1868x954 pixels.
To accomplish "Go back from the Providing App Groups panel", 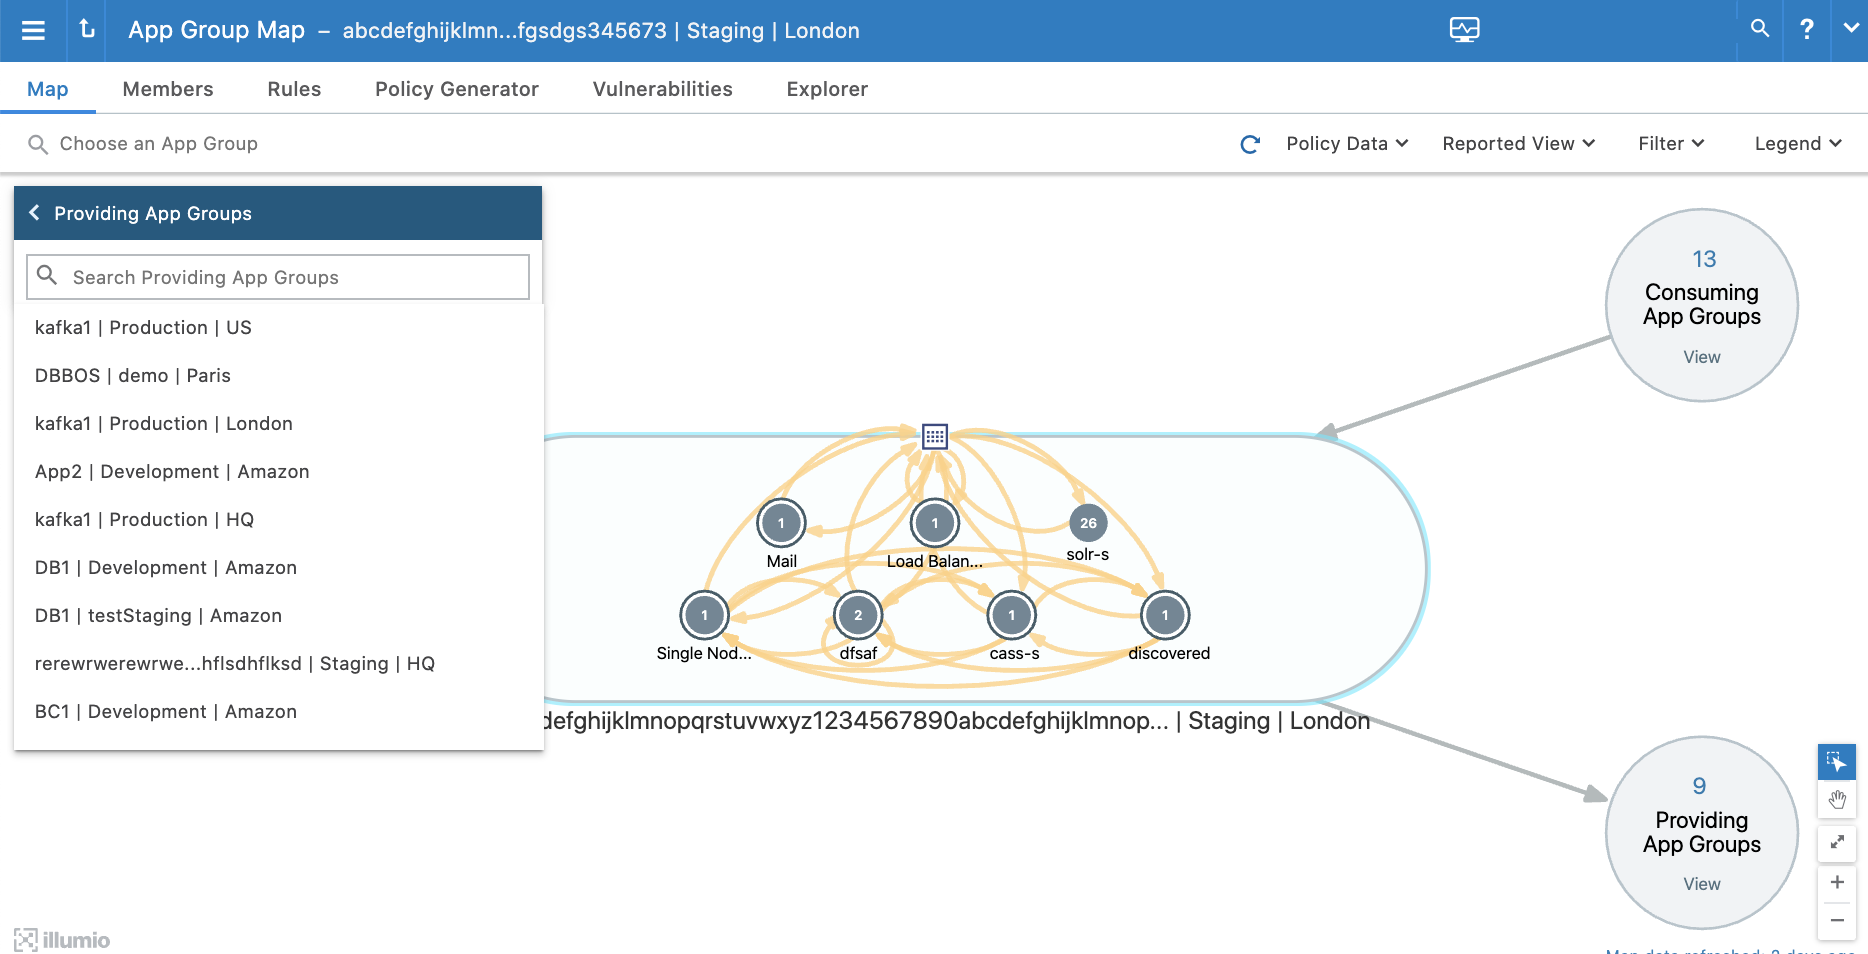I will click(x=34, y=212).
